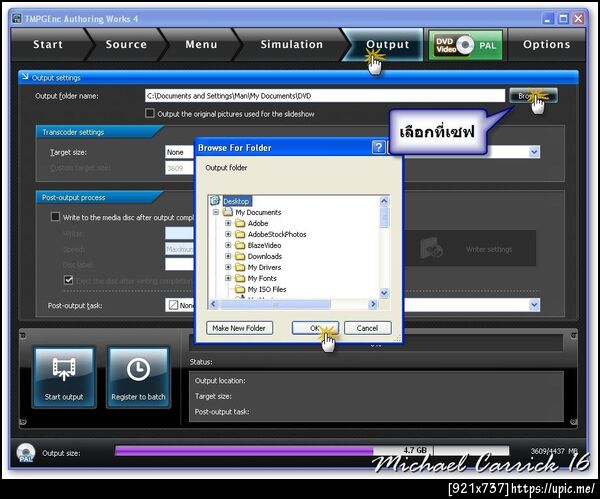Click the Register to batch clock icon
This screenshot has height=499, width=600.
tap(138, 370)
